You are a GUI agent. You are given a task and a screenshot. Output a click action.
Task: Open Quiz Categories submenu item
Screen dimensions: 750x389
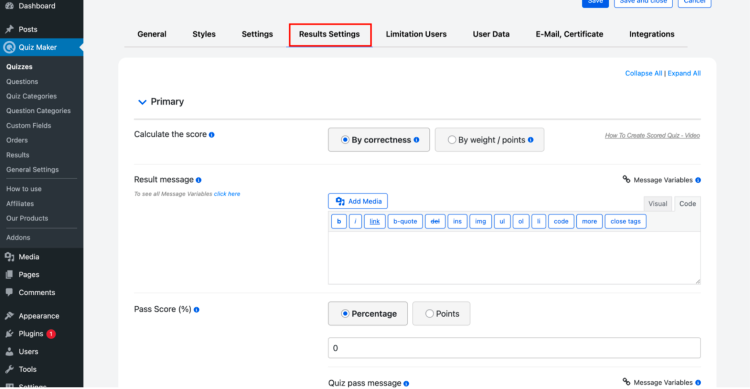click(x=31, y=96)
